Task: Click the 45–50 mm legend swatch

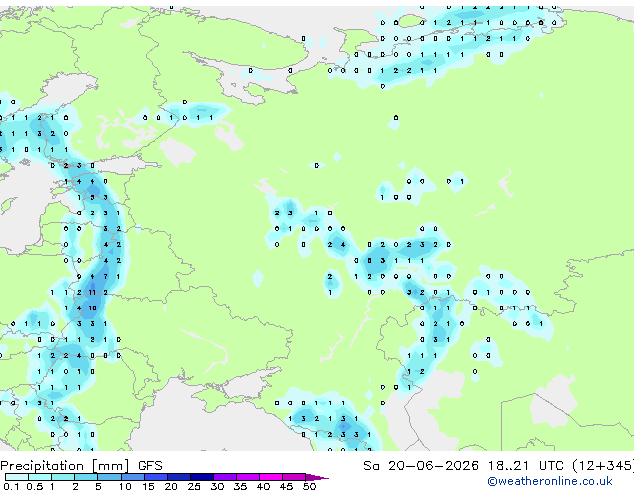Action: (x=294, y=477)
